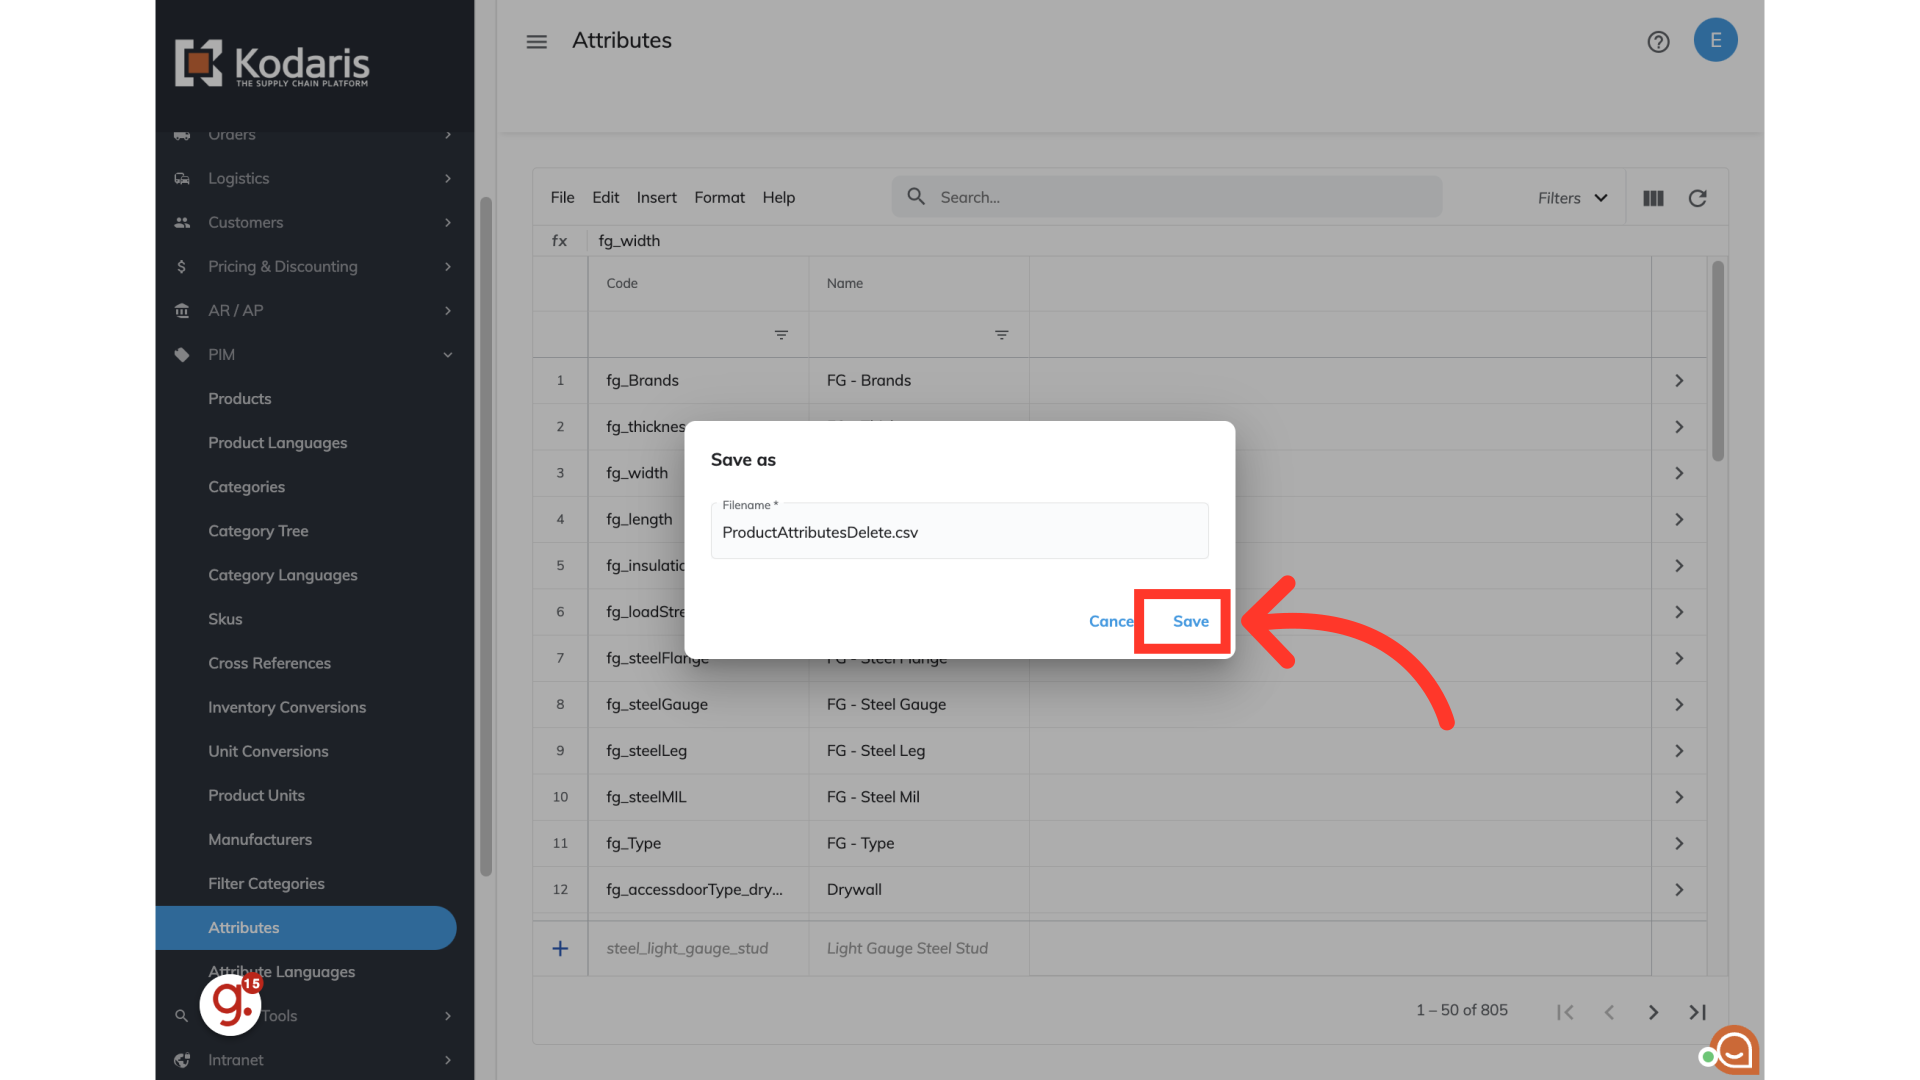Click the Filename input field

pyautogui.click(x=958, y=533)
